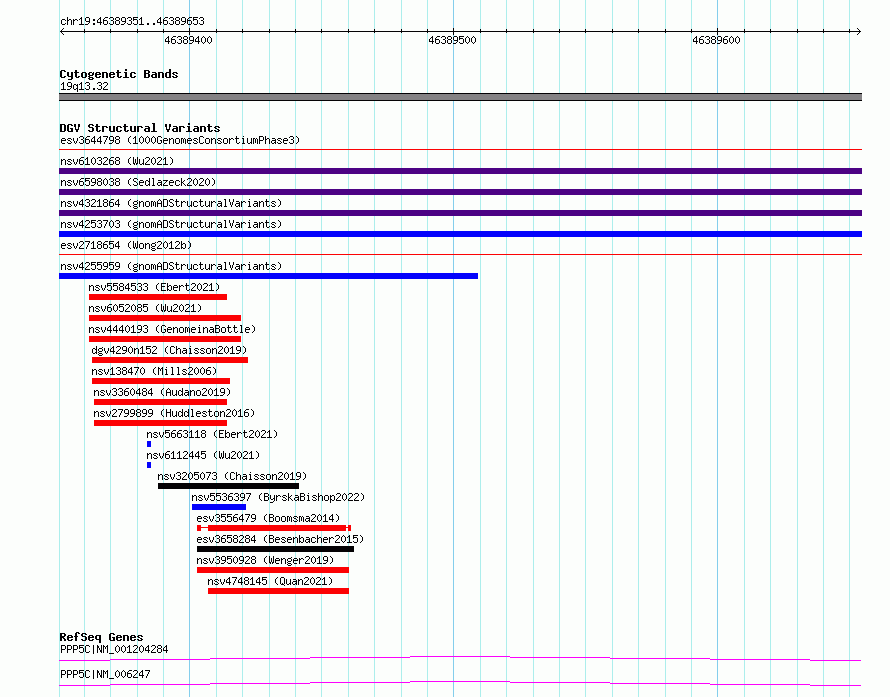Open the Cytogenetic Bands track heading
The height and width of the screenshot is (697, 890).
pyautogui.click(x=119, y=74)
